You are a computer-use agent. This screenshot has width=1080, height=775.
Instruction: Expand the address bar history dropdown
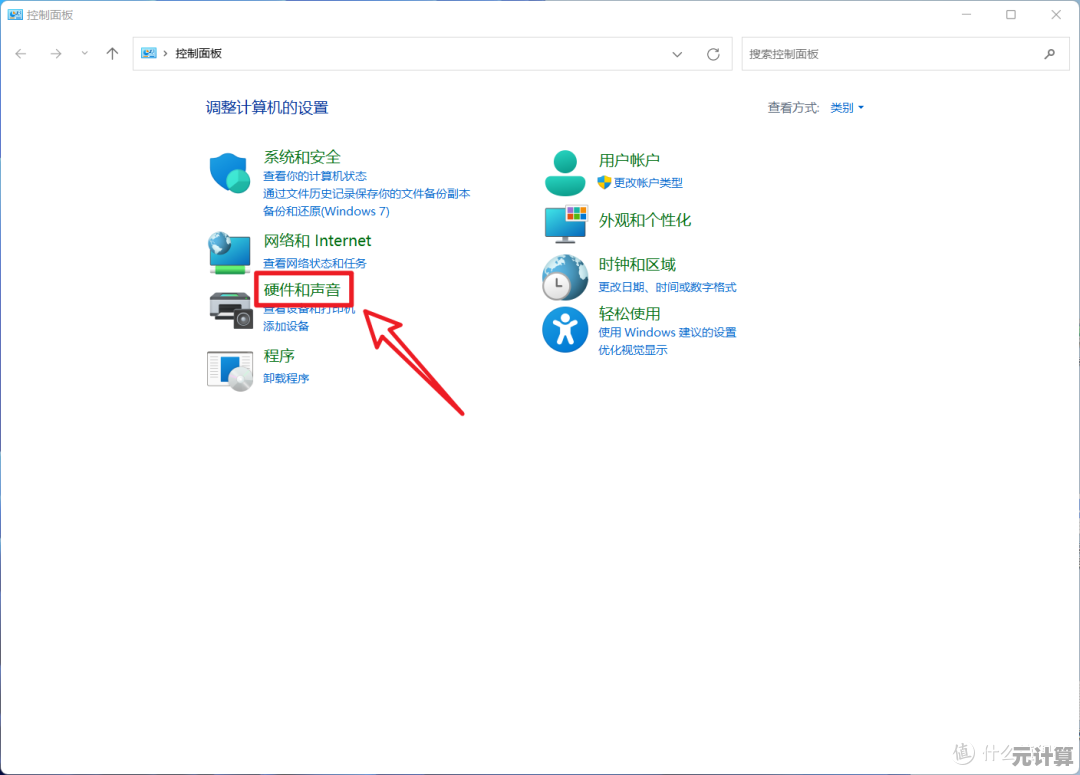(677, 54)
